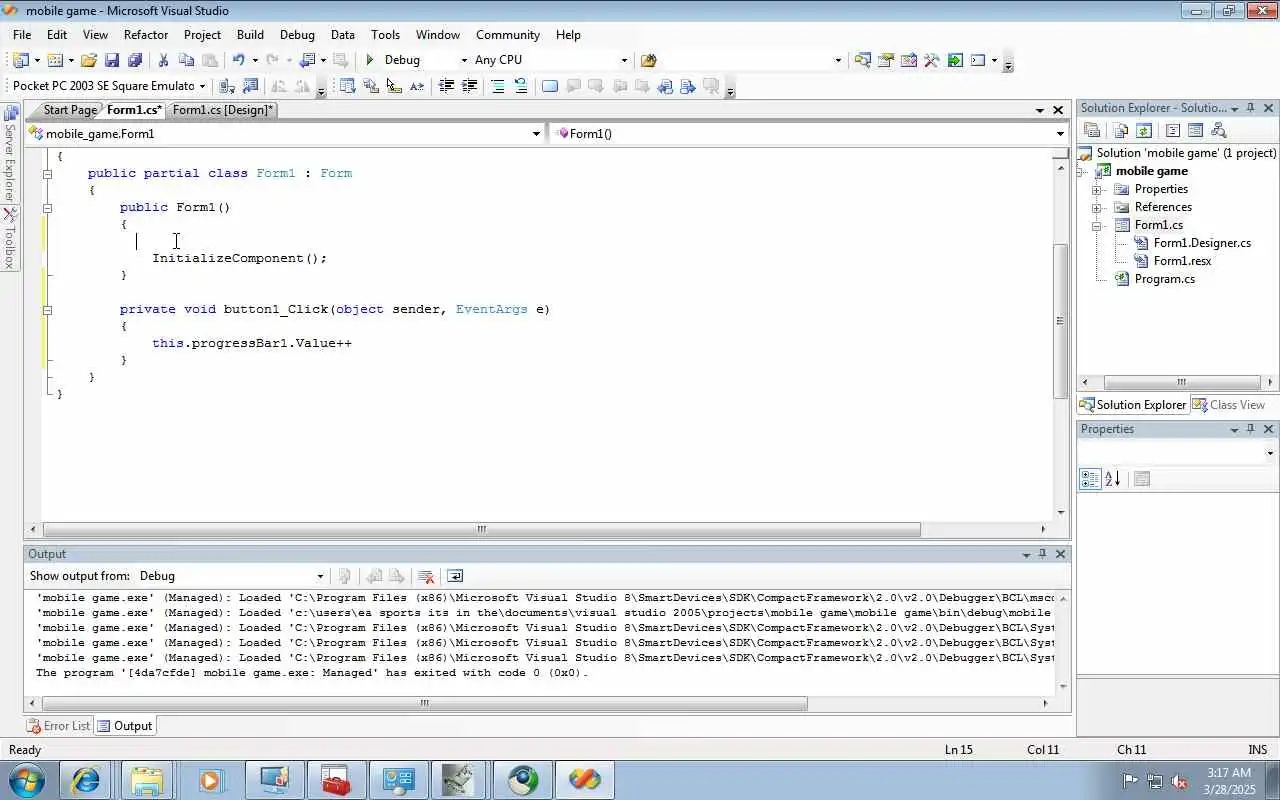Click Show All Files in Solution Explorer
This screenshot has height=800, width=1280.
(x=1120, y=130)
